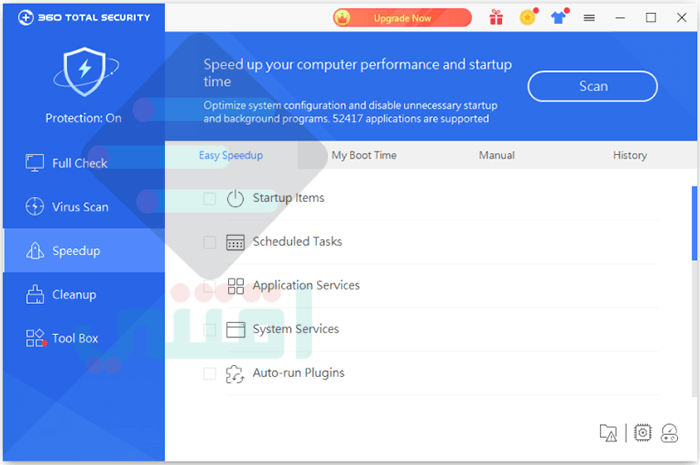Click the Startup Items label
700x465 pixels.
[288, 198]
